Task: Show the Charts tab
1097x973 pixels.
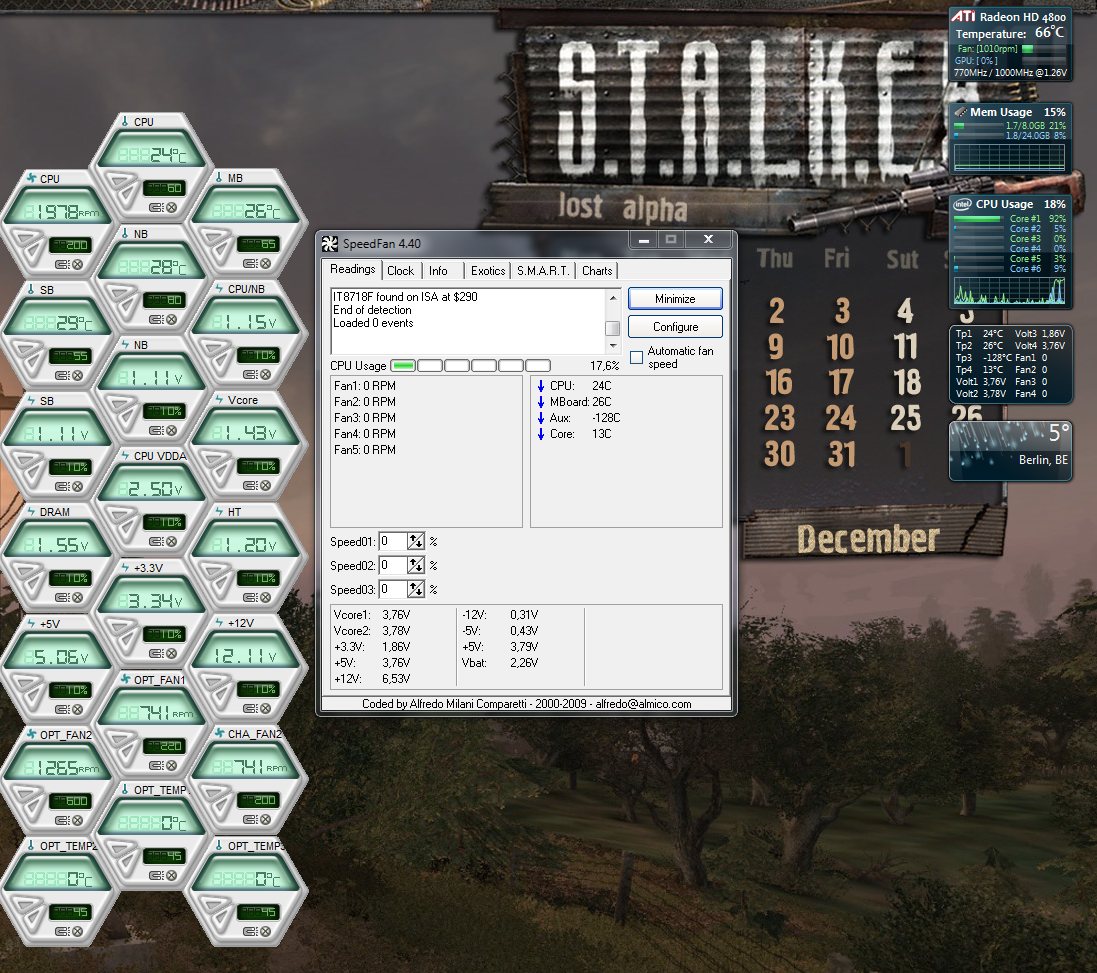Action: 597,271
